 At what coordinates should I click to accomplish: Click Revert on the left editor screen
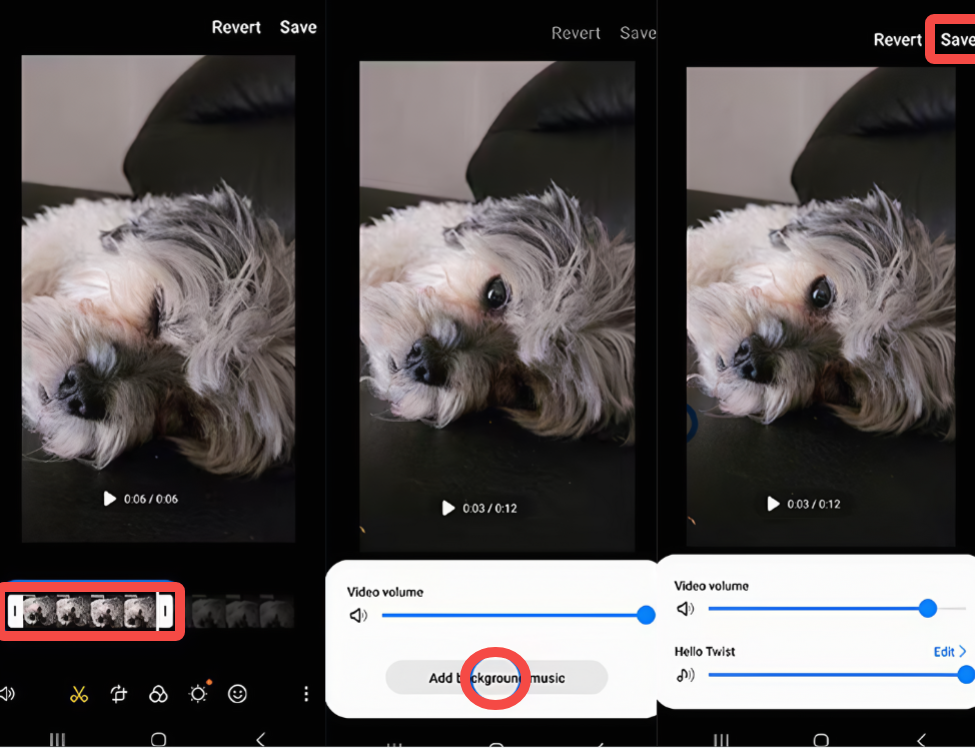coord(237,27)
